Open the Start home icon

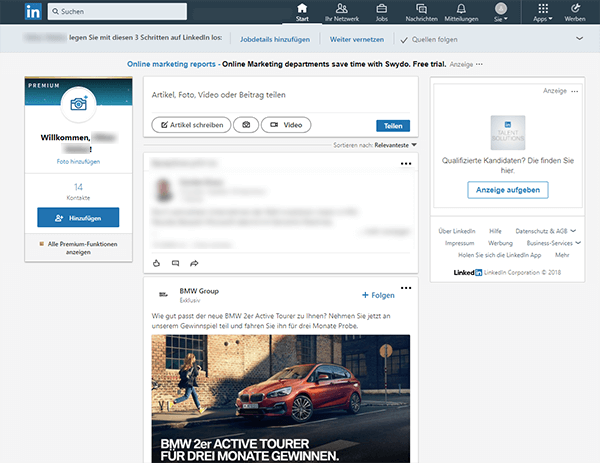[x=302, y=12]
